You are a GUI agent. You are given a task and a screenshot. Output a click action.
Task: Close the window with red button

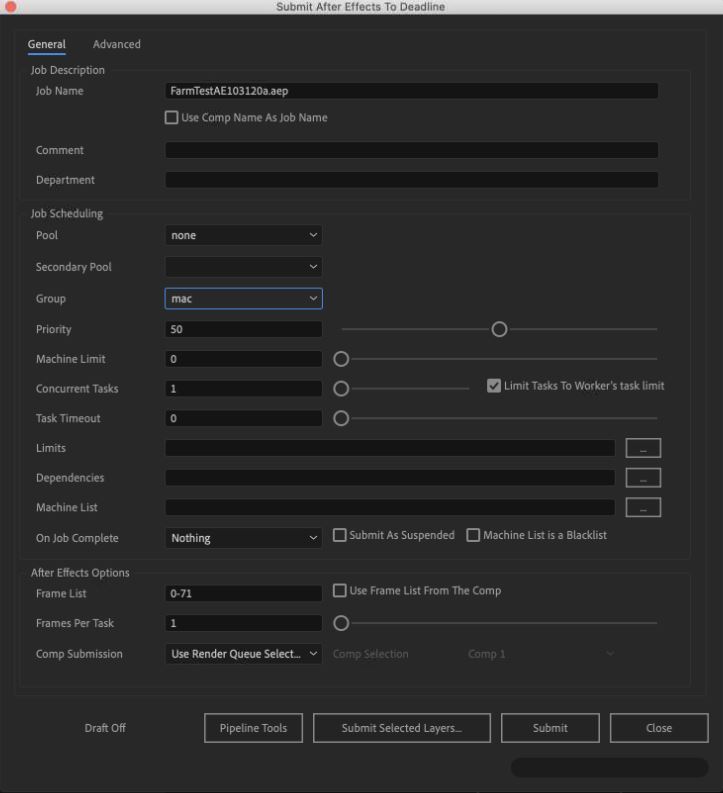point(11,6)
